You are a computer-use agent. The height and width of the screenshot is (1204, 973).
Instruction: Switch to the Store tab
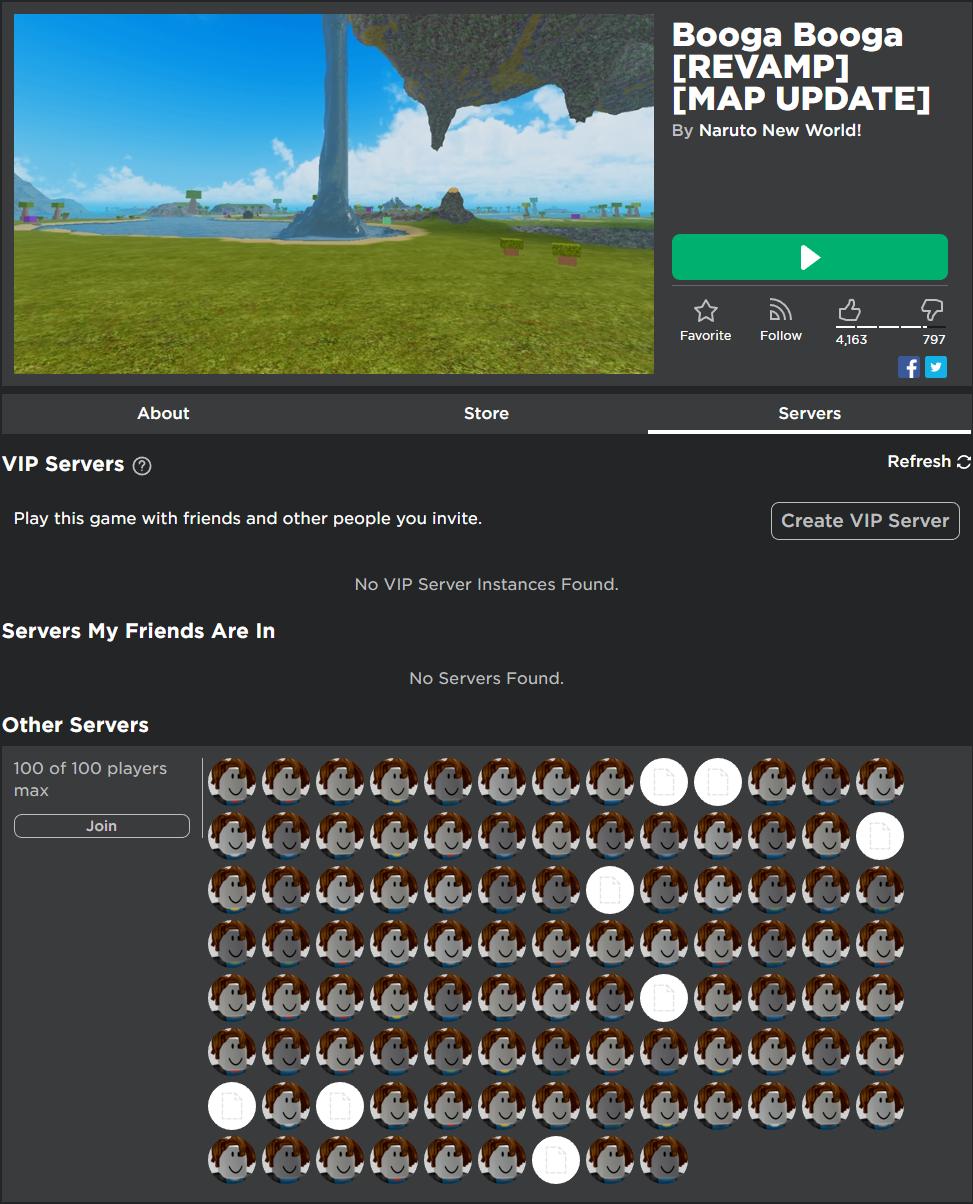486,413
